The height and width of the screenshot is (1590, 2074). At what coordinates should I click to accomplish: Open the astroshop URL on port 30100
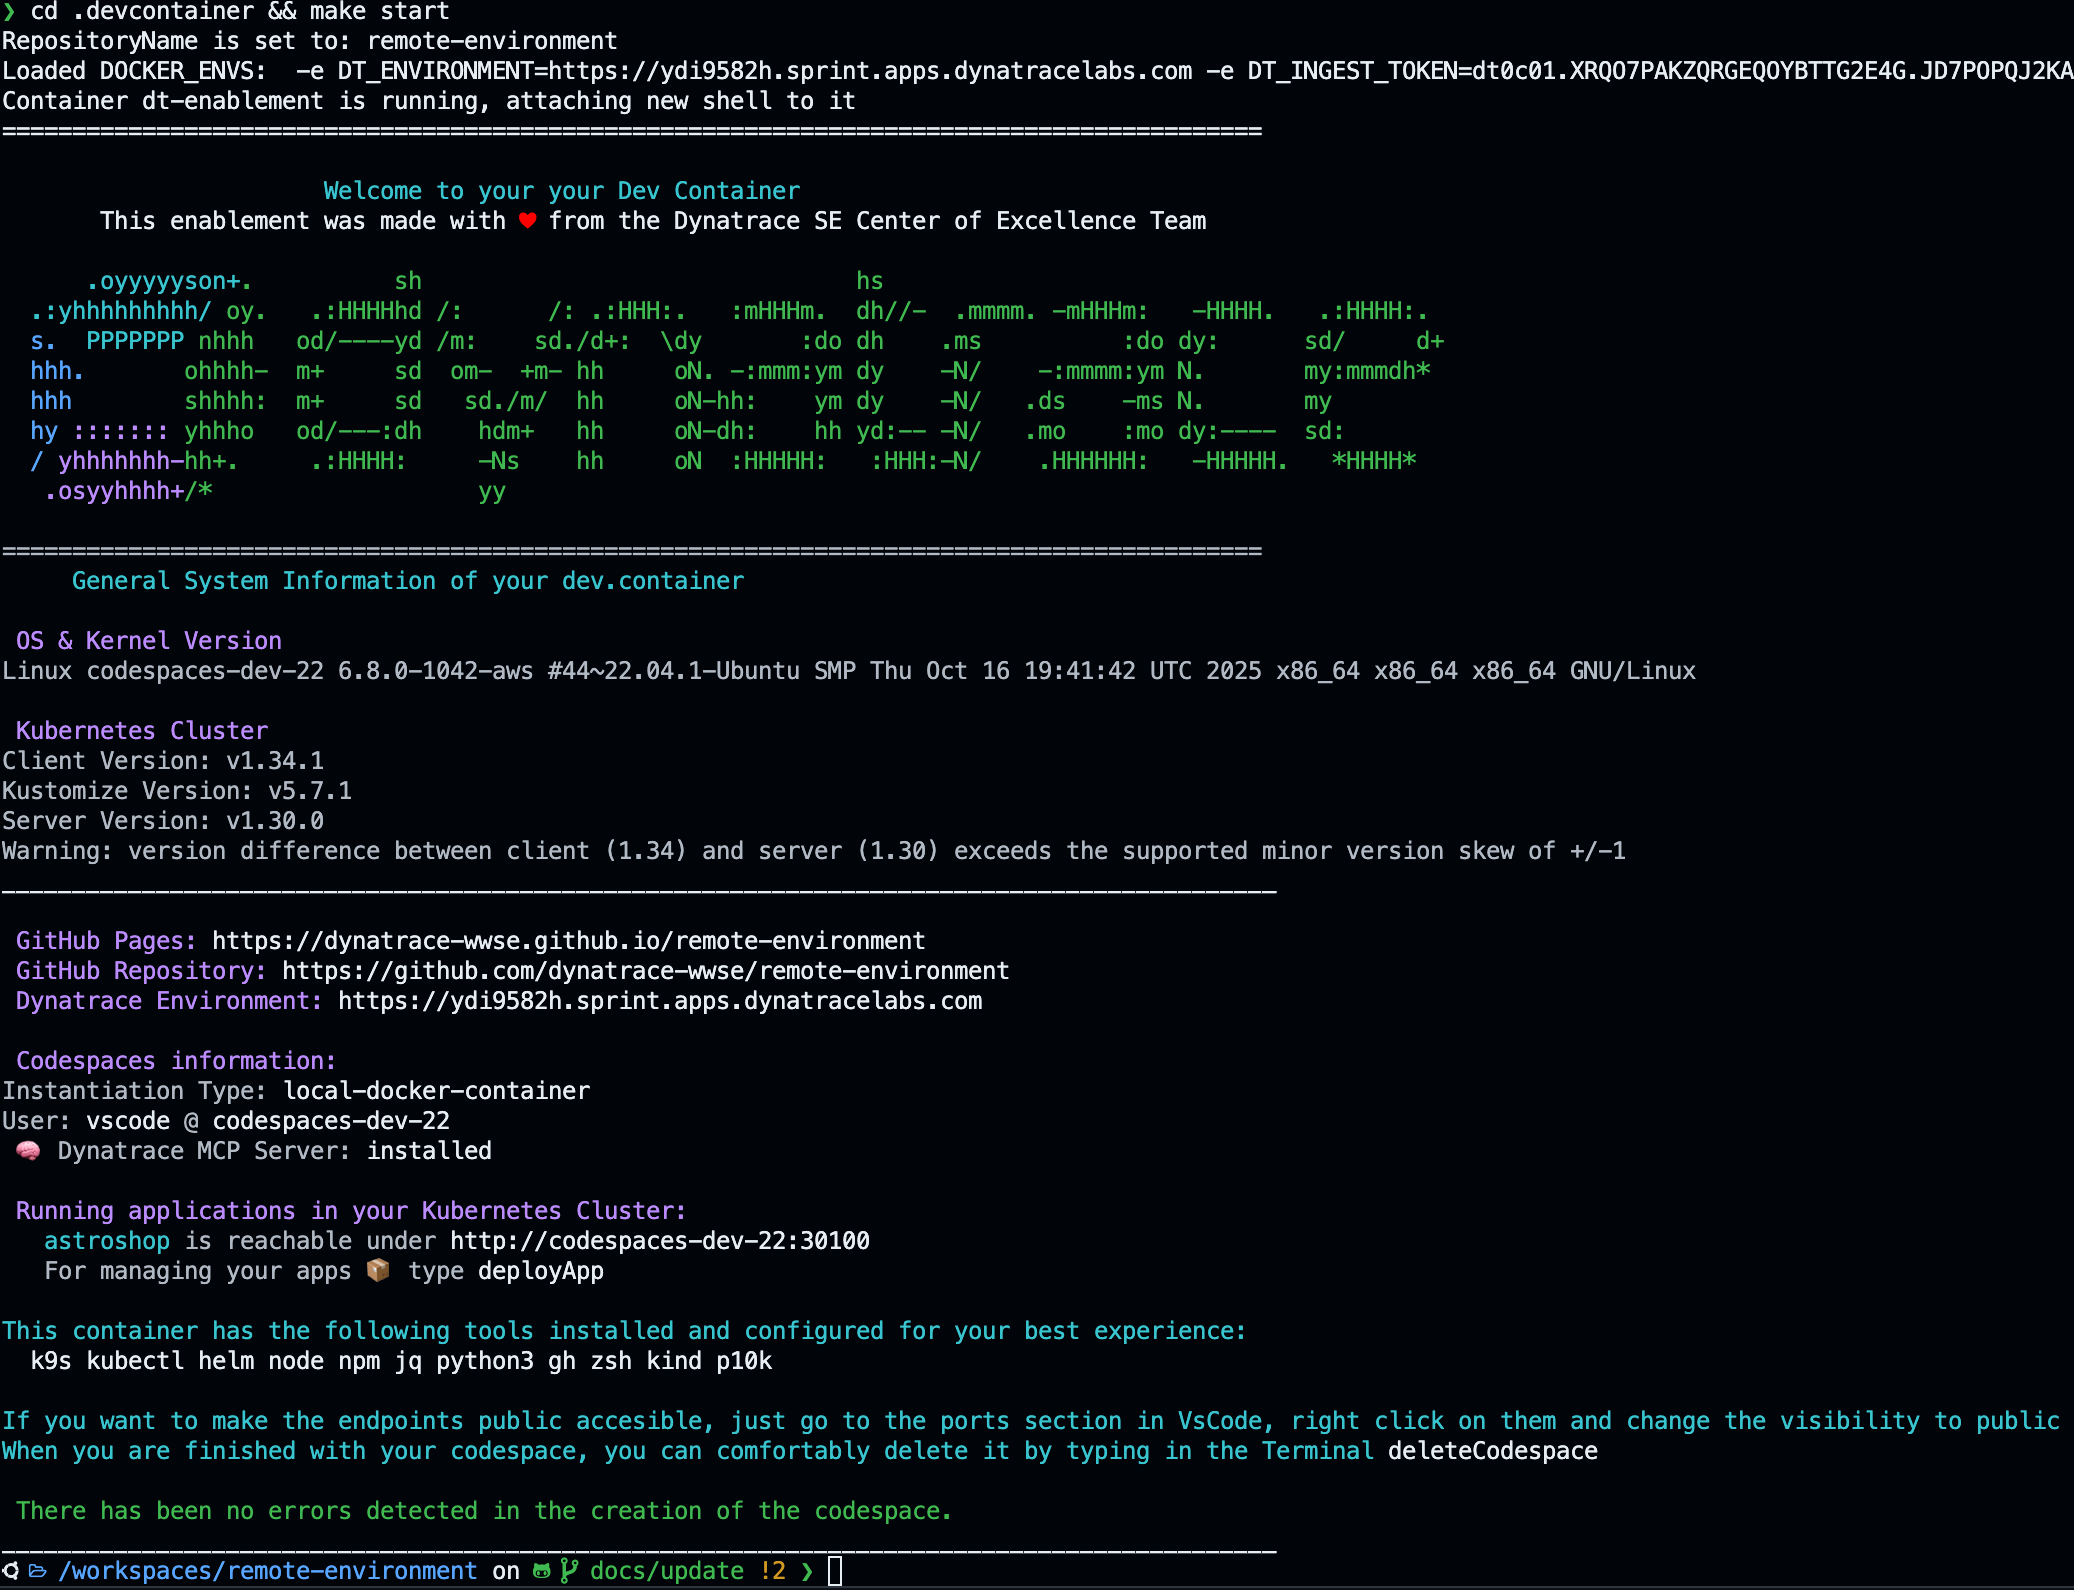[659, 1241]
